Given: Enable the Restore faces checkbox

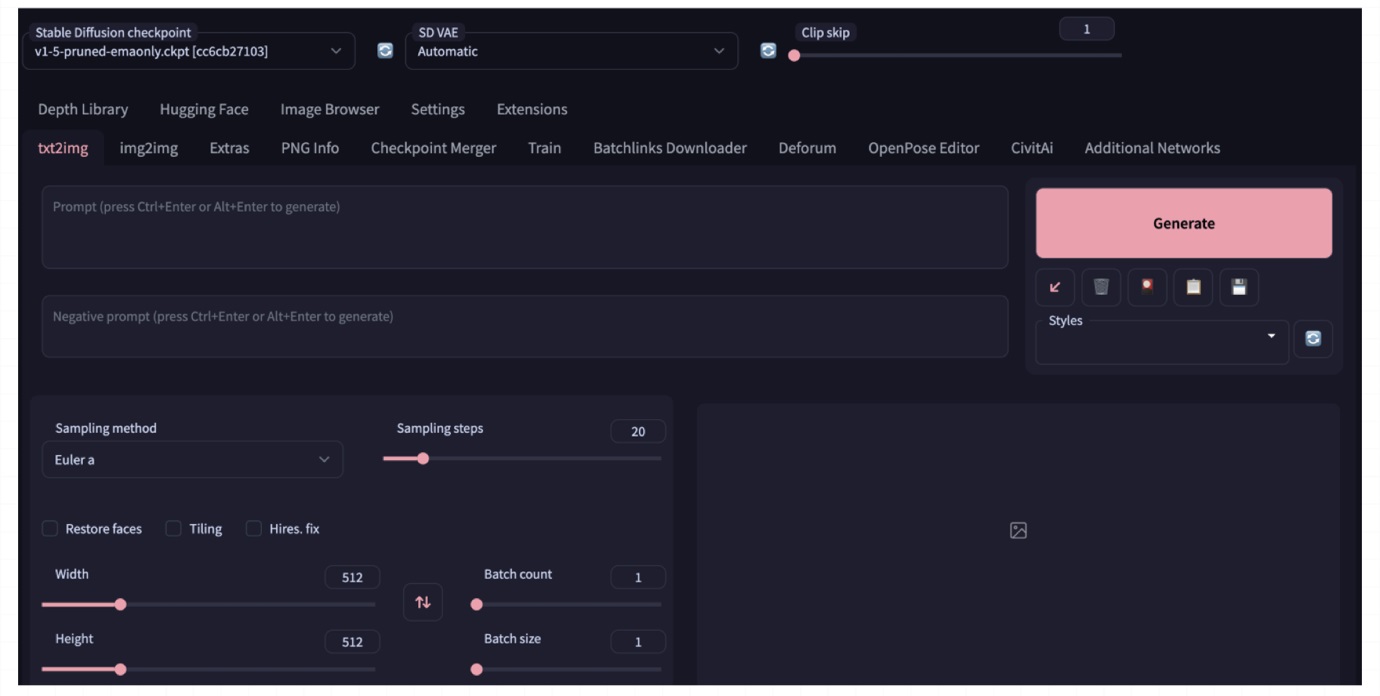Looking at the screenshot, I should pos(50,529).
